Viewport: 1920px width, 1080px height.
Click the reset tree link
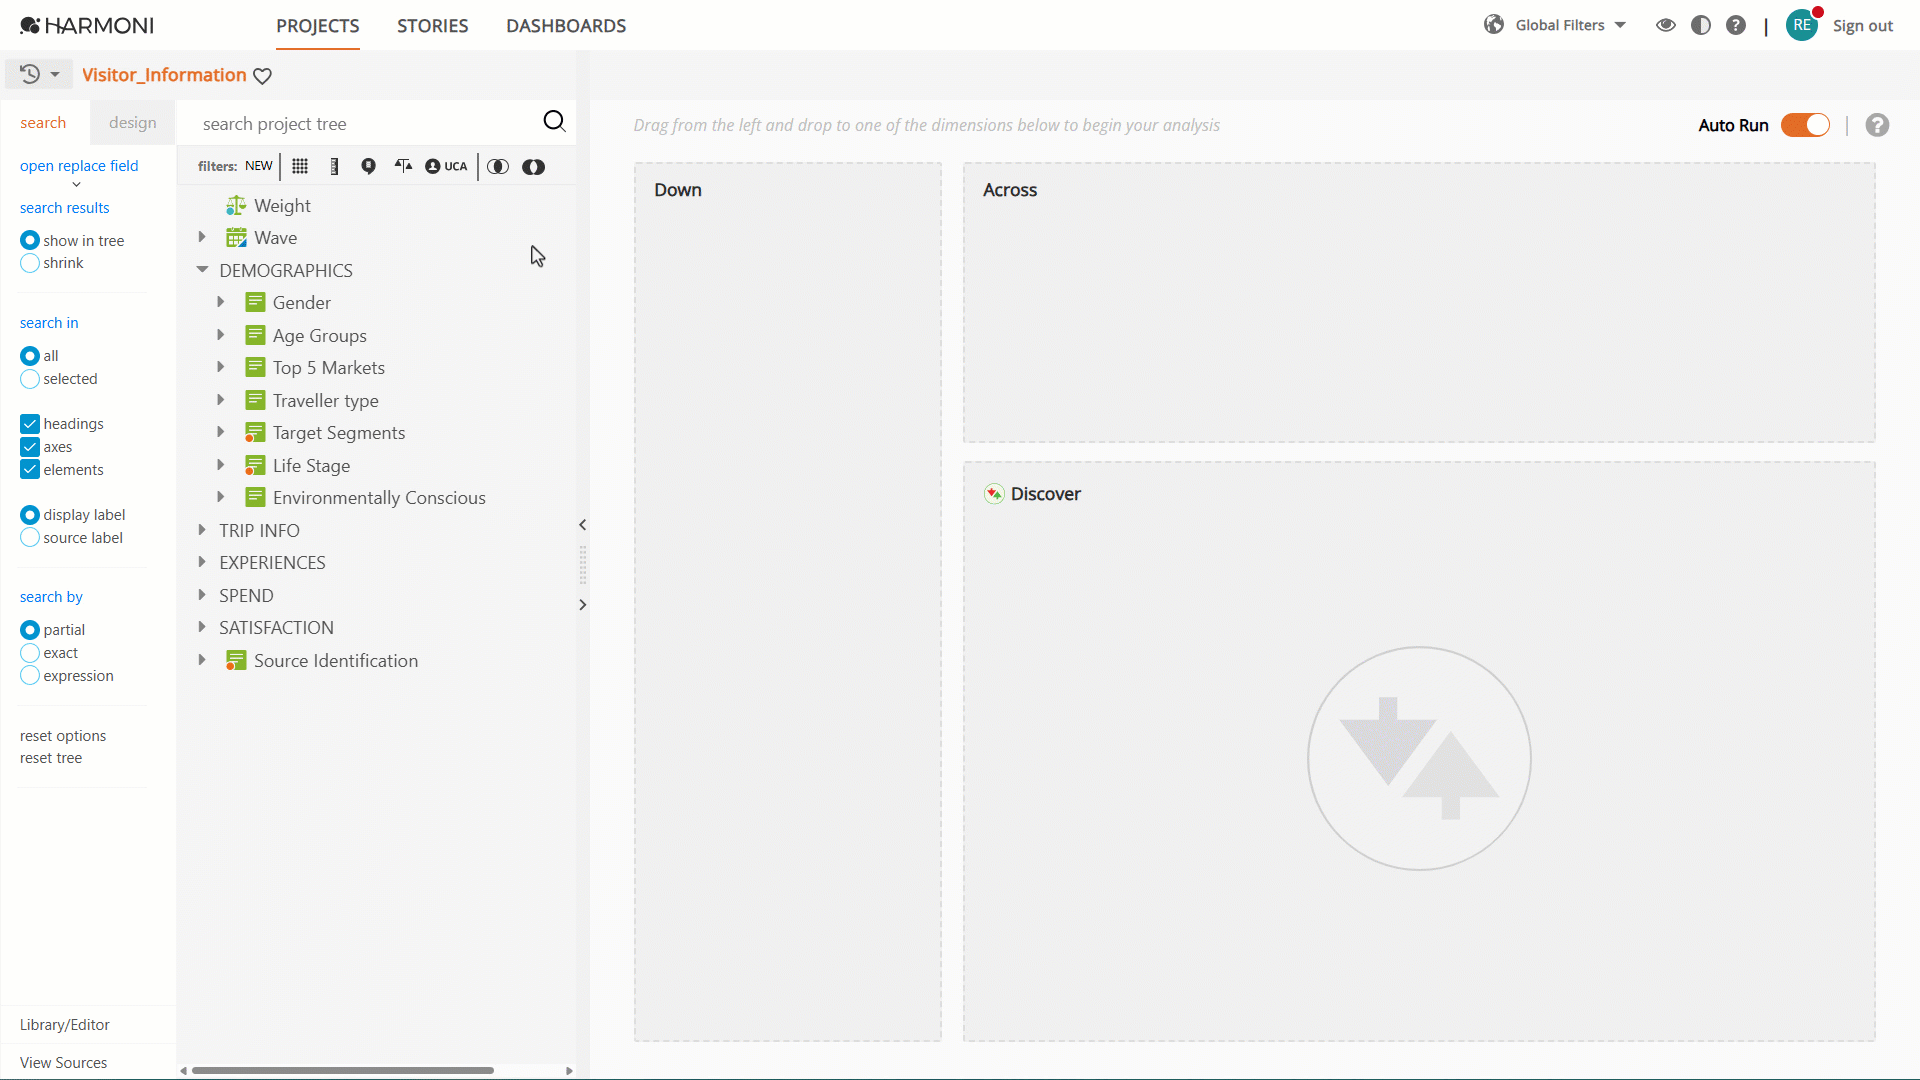click(x=51, y=758)
